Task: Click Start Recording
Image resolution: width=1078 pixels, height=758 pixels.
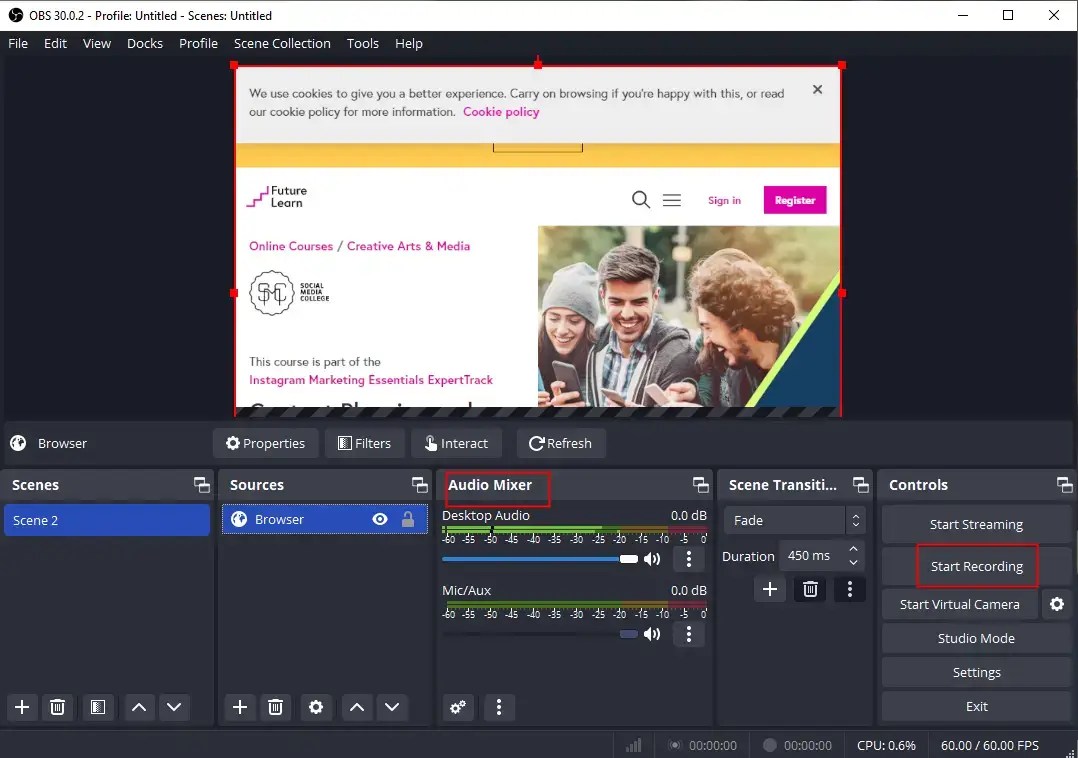Action: pyautogui.click(x=976, y=566)
